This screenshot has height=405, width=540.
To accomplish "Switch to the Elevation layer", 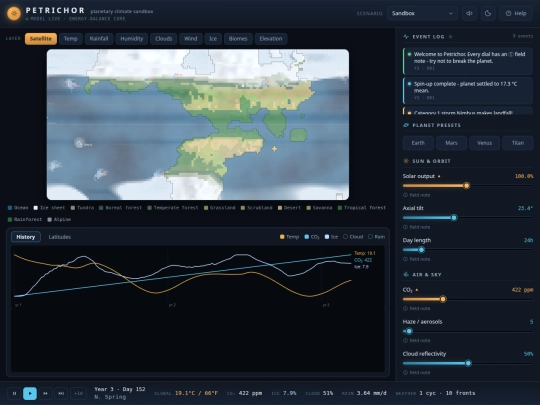I will 271,39.
